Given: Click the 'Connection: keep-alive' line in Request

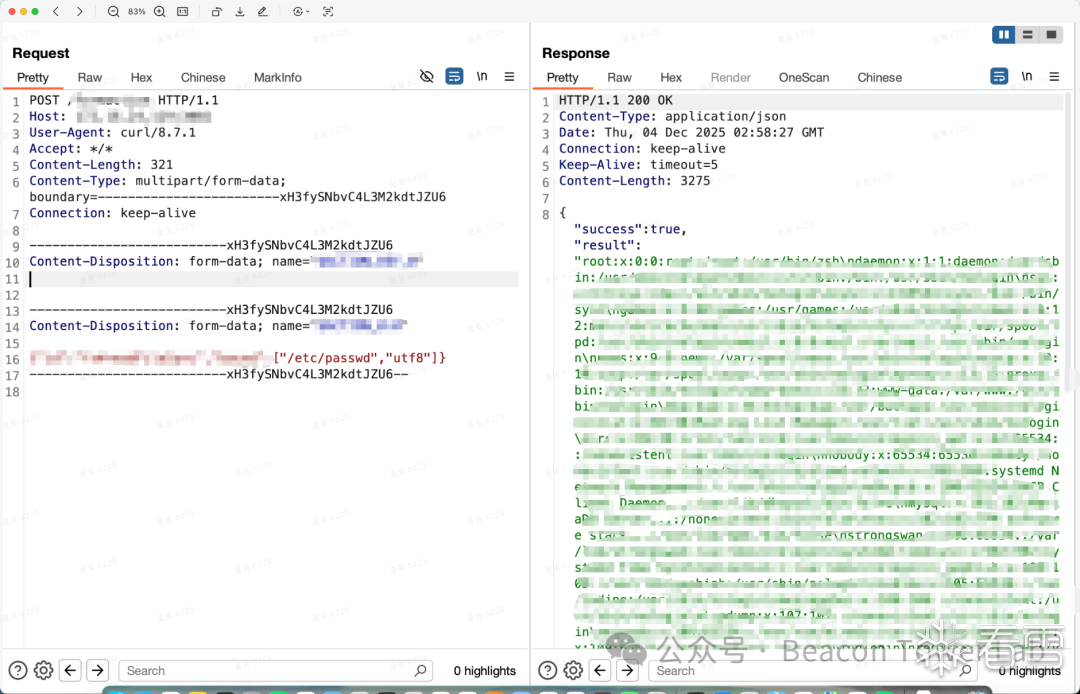Looking at the screenshot, I should click(x=112, y=213).
